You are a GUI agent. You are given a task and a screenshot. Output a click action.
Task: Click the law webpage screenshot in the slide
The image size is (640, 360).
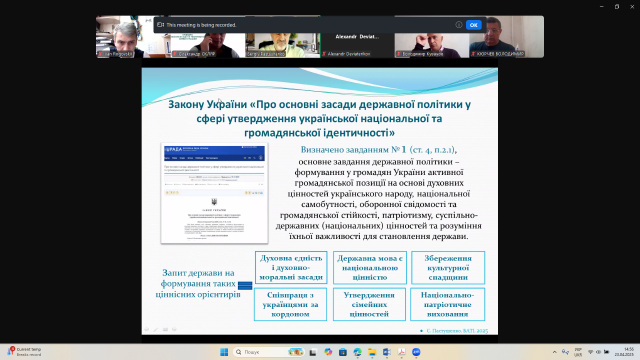(x=214, y=193)
